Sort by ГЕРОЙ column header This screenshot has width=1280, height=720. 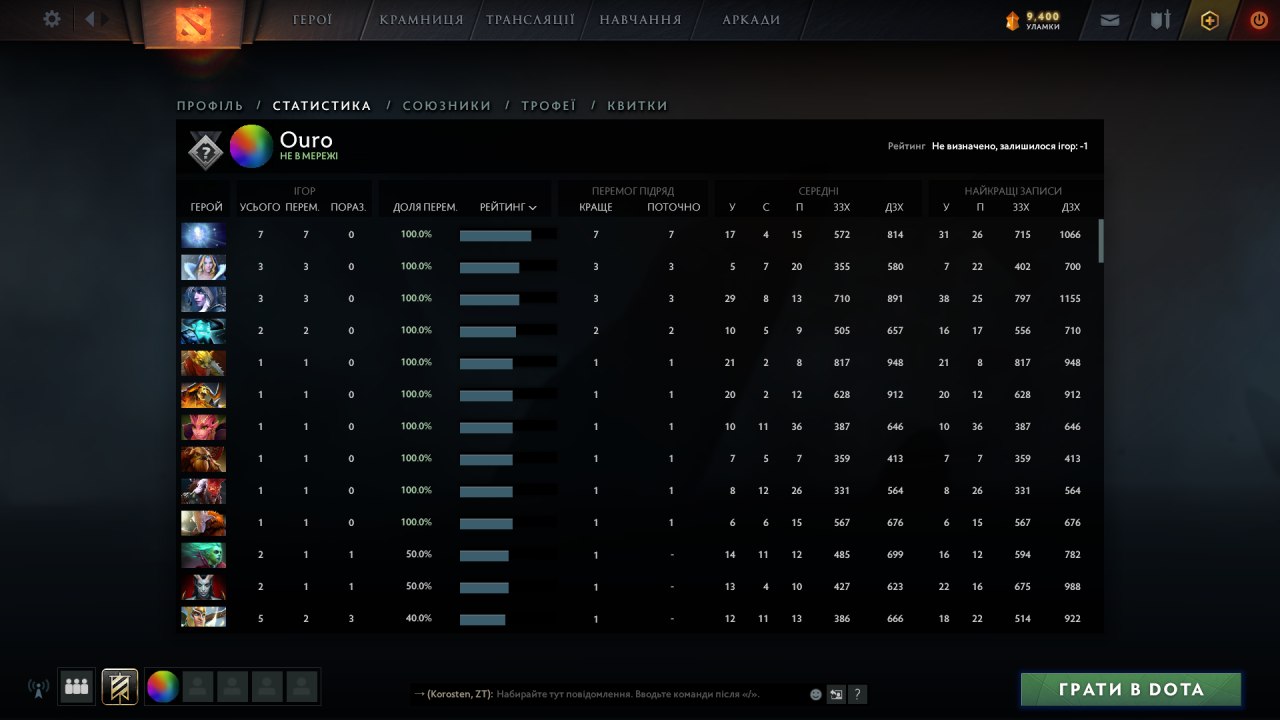(x=207, y=207)
